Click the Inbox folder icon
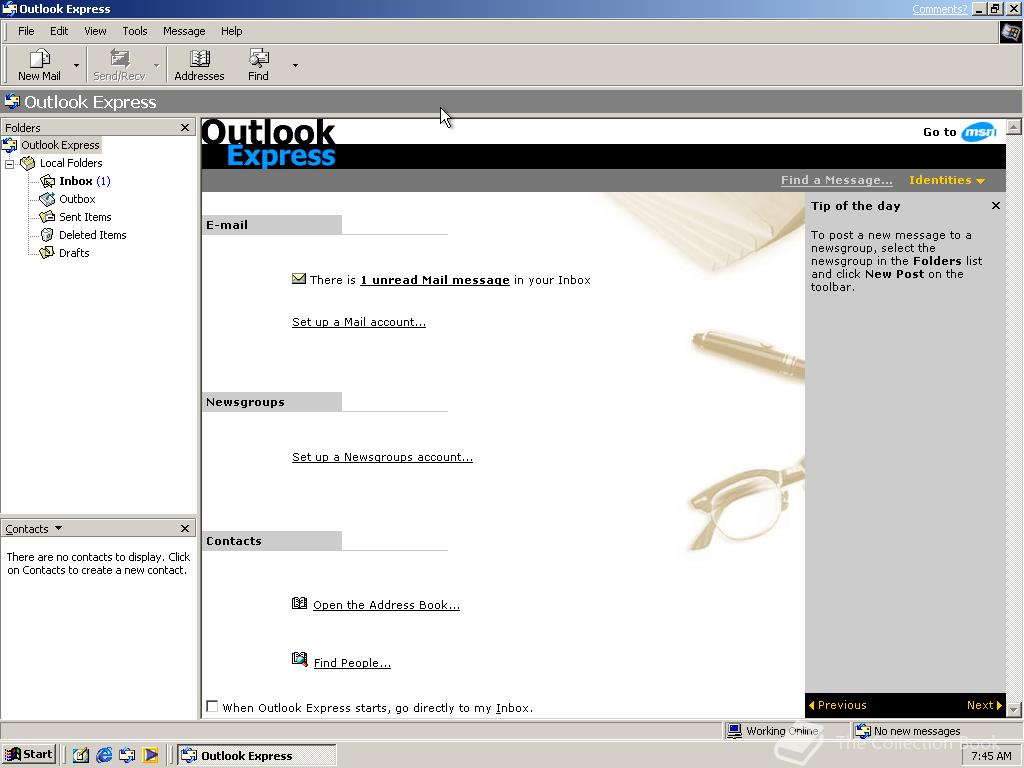 [x=47, y=181]
